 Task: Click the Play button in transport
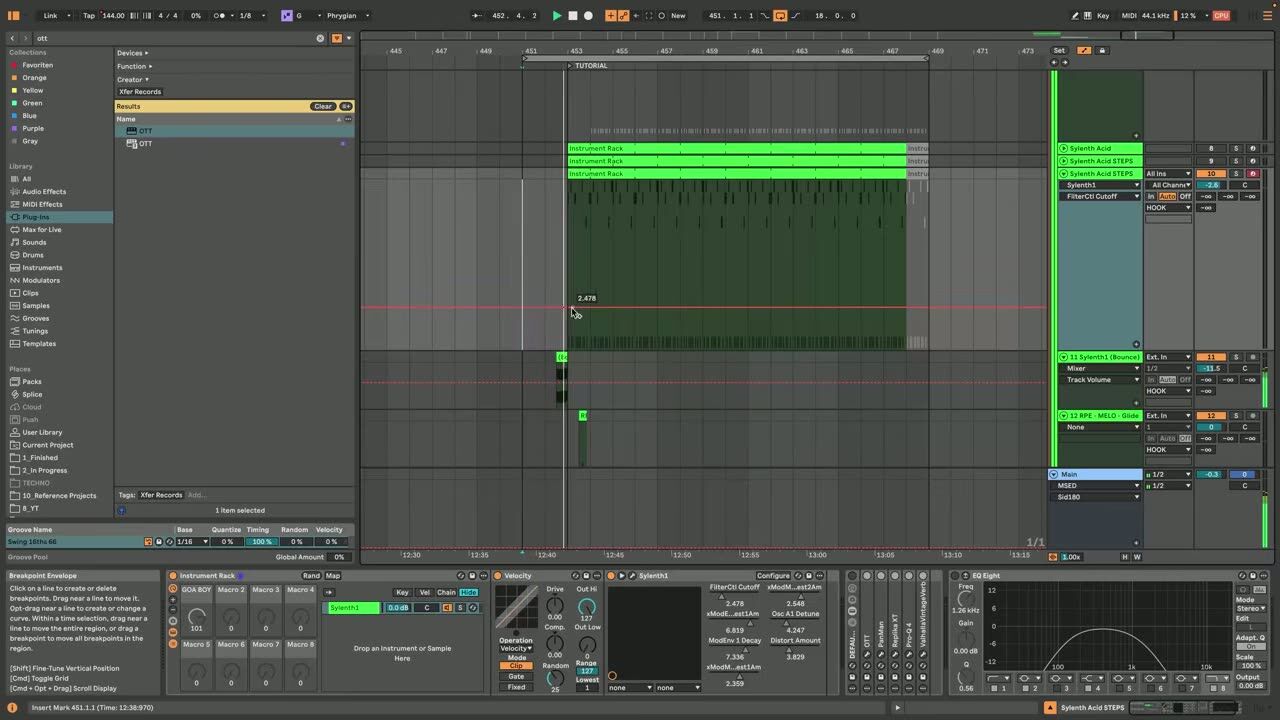[x=557, y=16]
